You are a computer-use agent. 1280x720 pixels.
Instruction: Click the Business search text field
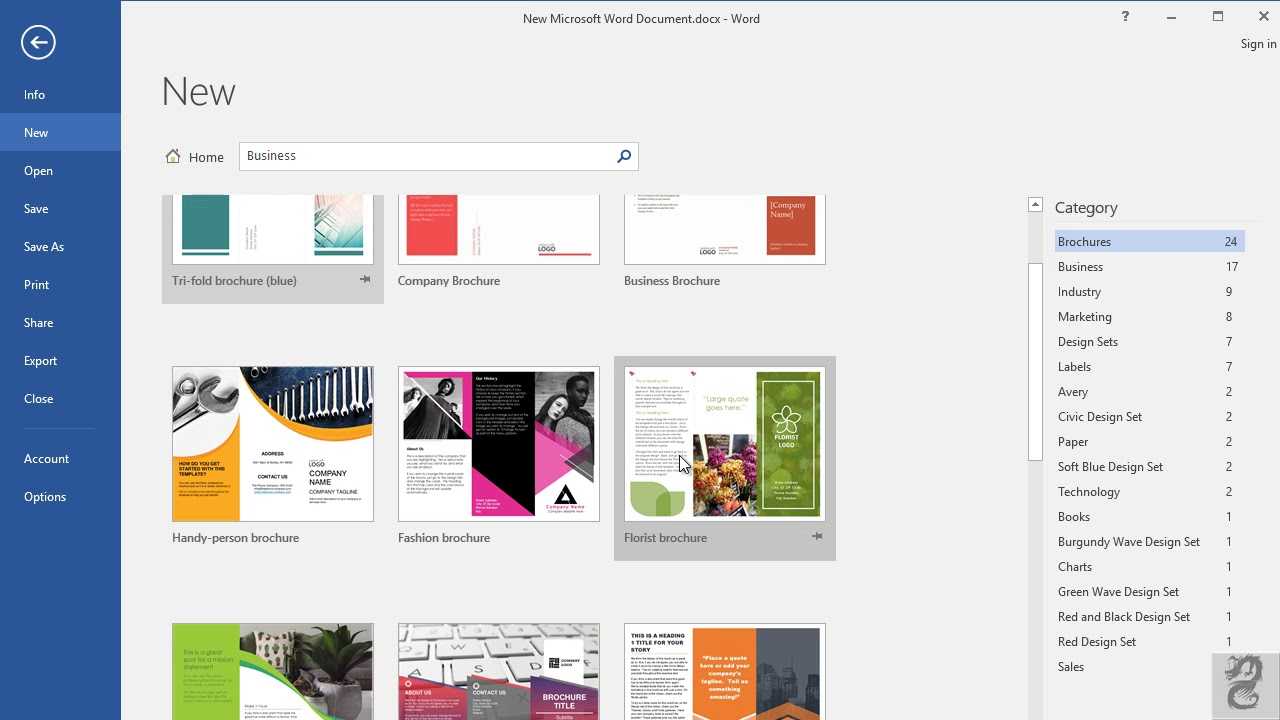pyautogui.click(x=425, y=156)
